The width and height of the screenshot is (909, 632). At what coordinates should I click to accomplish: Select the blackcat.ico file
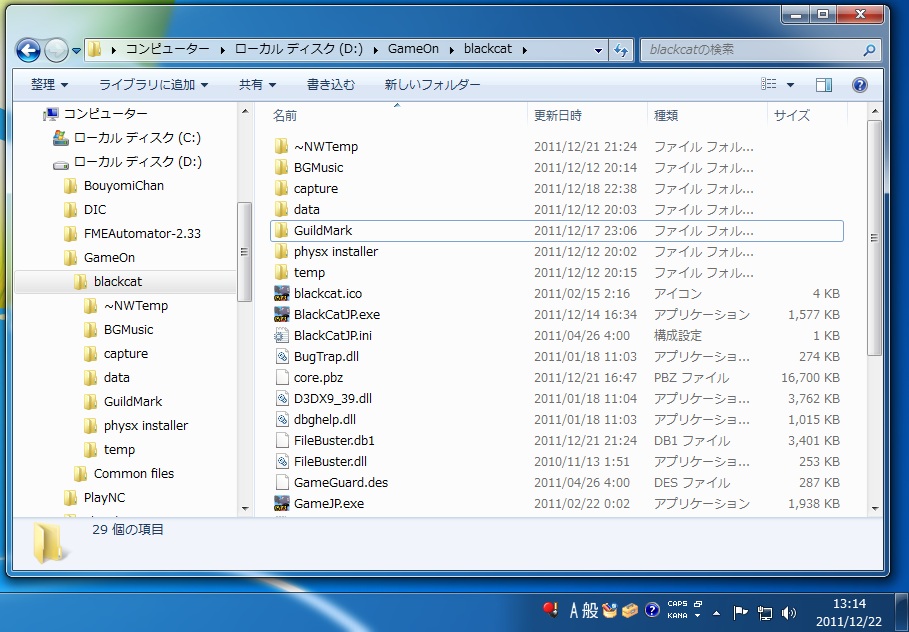pyautogui.click(x=327, y=293)
